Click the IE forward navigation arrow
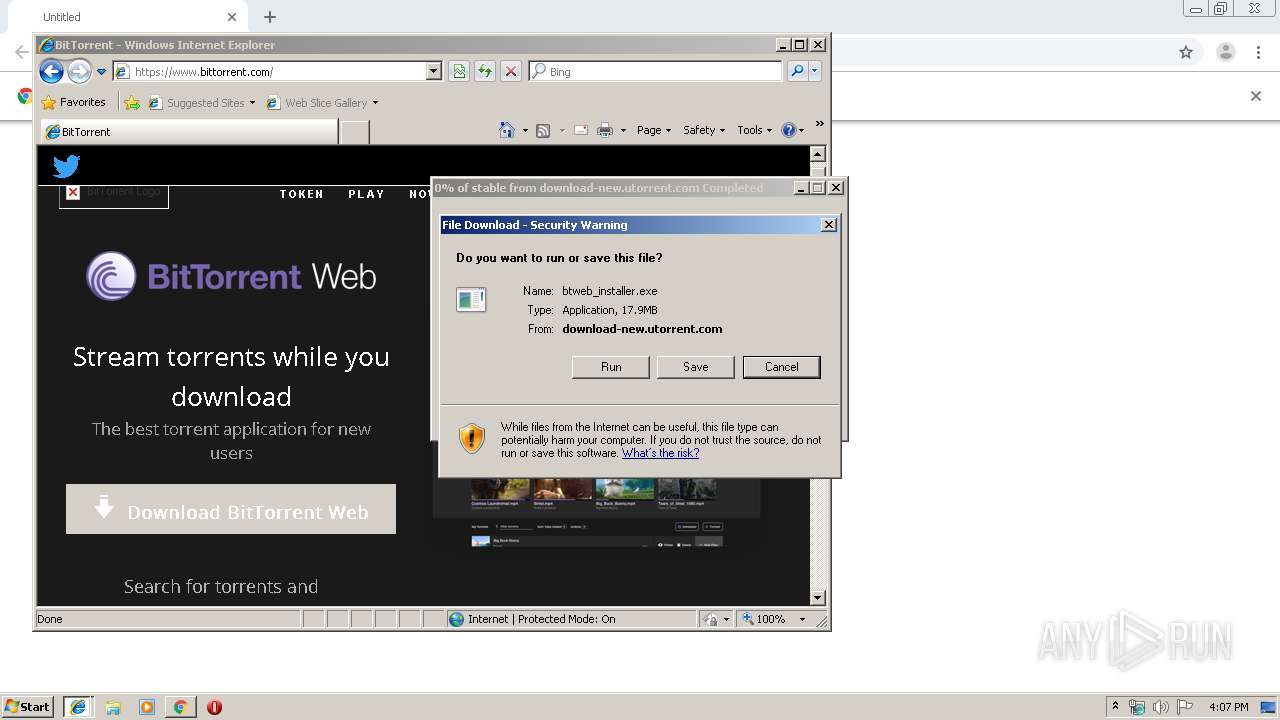1280x720 pixels. (x=79, y=71)
